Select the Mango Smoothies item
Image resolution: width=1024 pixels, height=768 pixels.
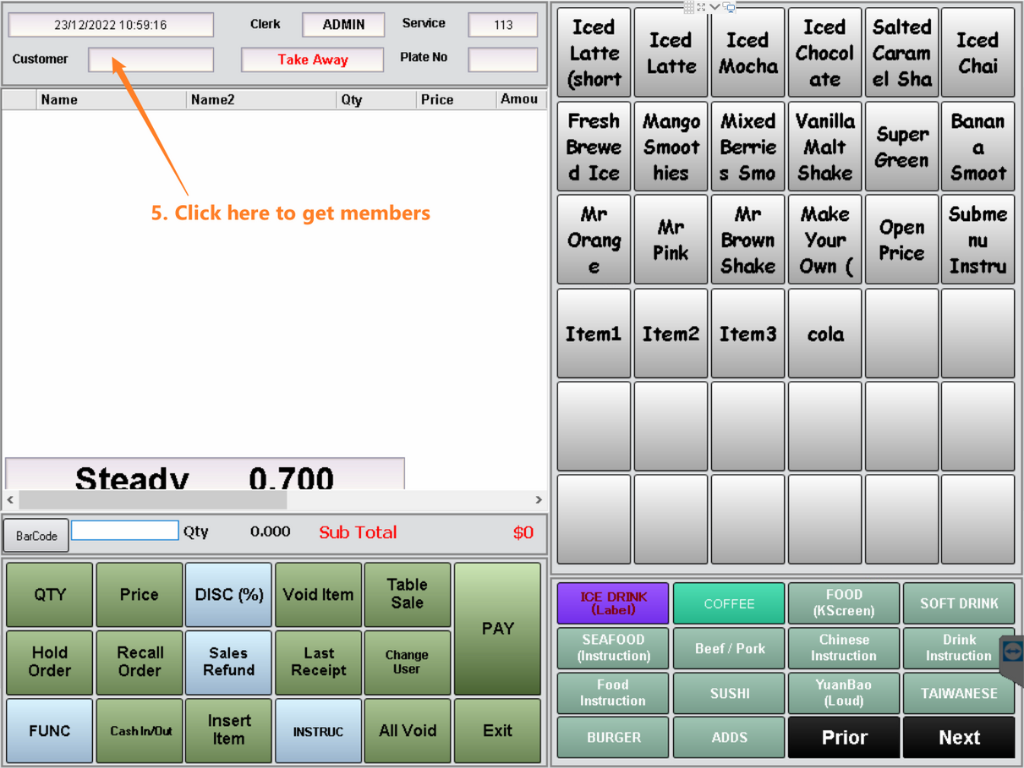671,147
